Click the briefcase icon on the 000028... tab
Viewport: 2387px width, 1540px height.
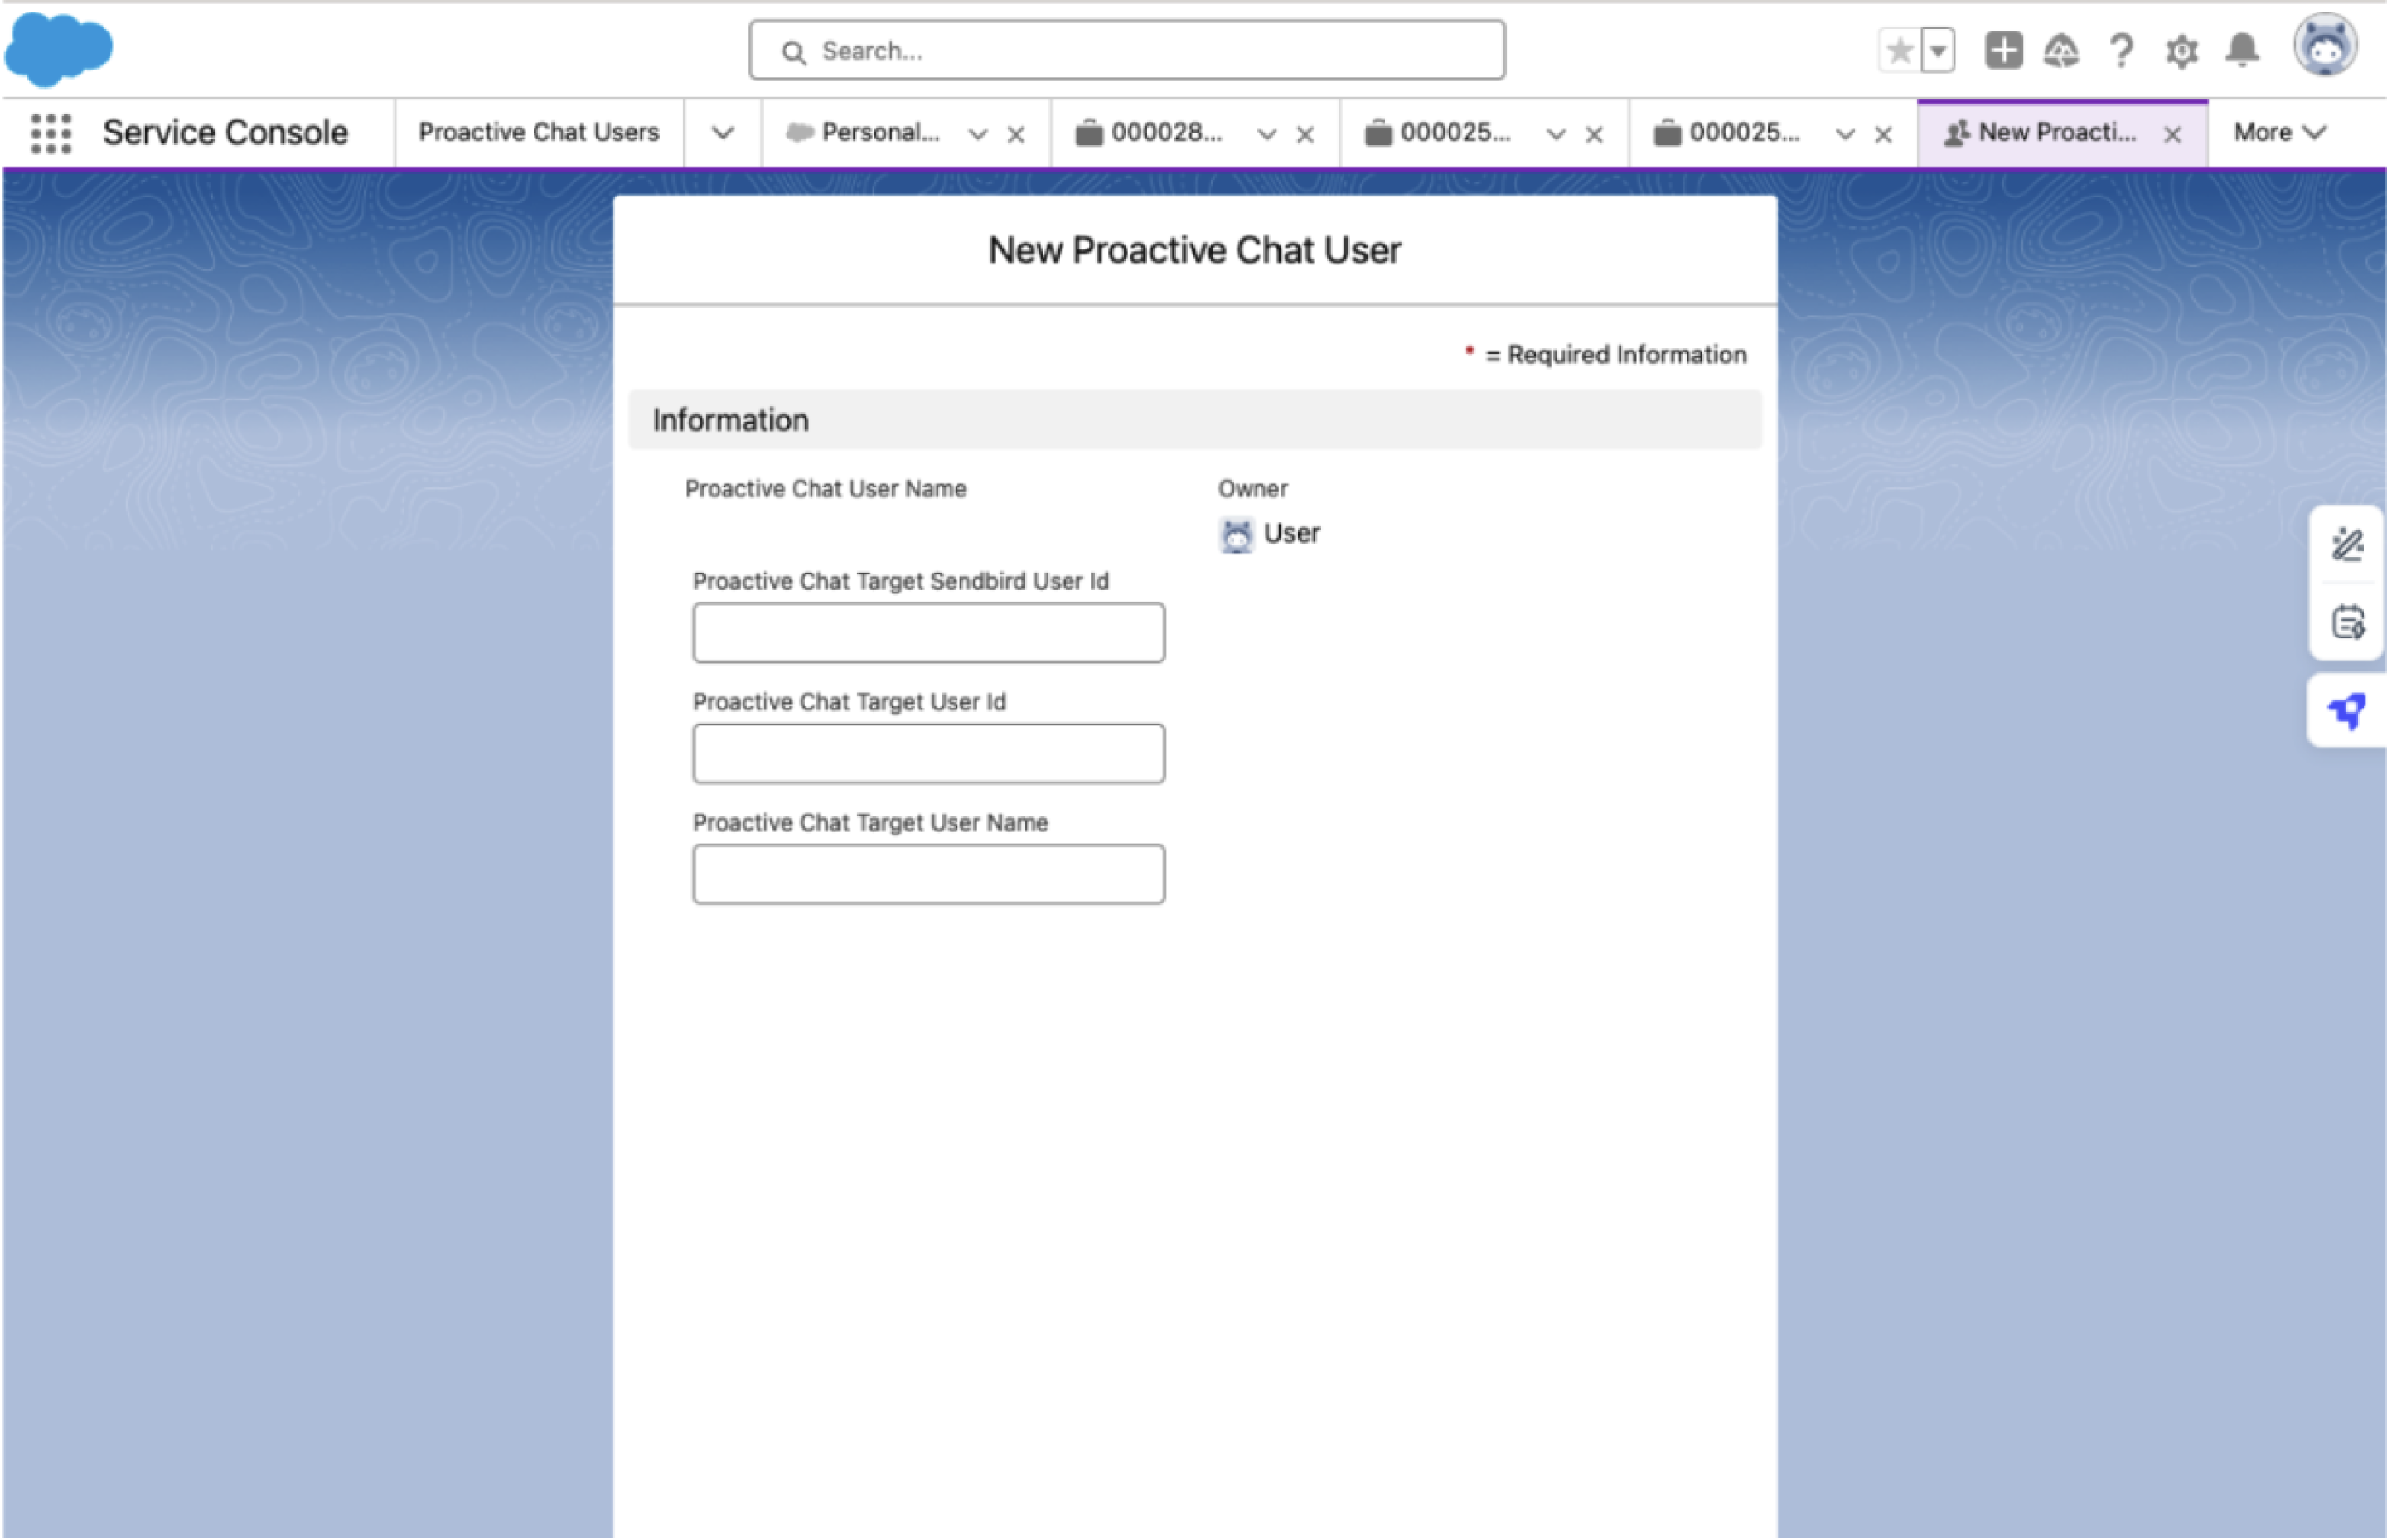pyautogui.click(x=1089, y=133)
